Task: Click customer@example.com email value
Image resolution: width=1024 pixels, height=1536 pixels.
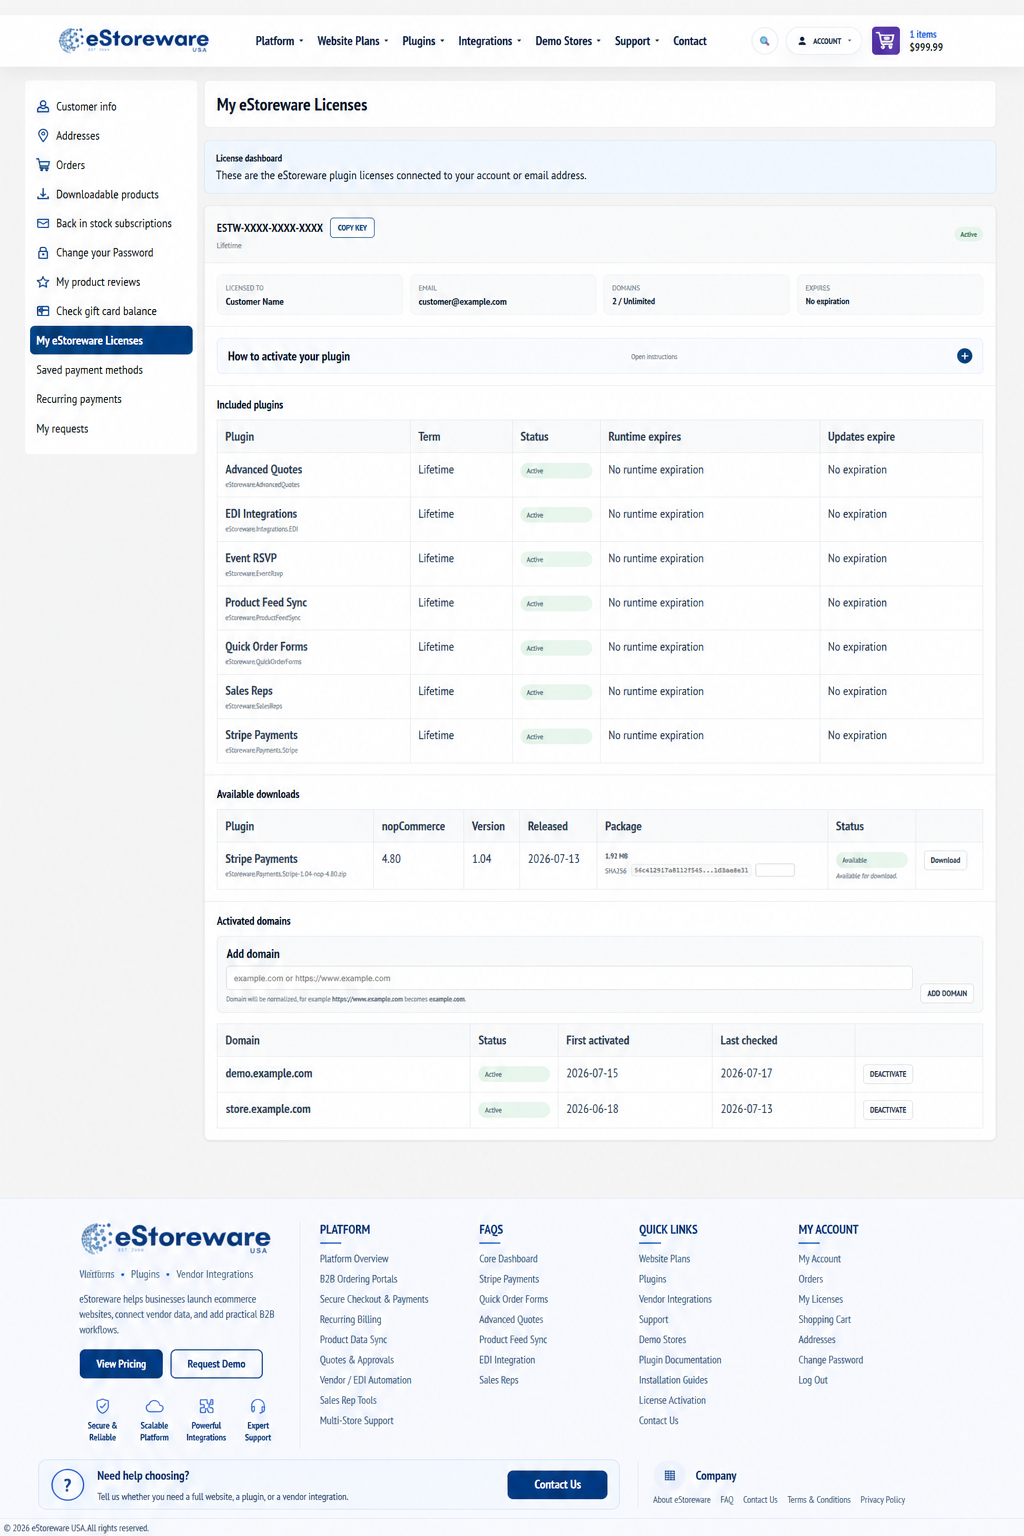Action: 462,302
